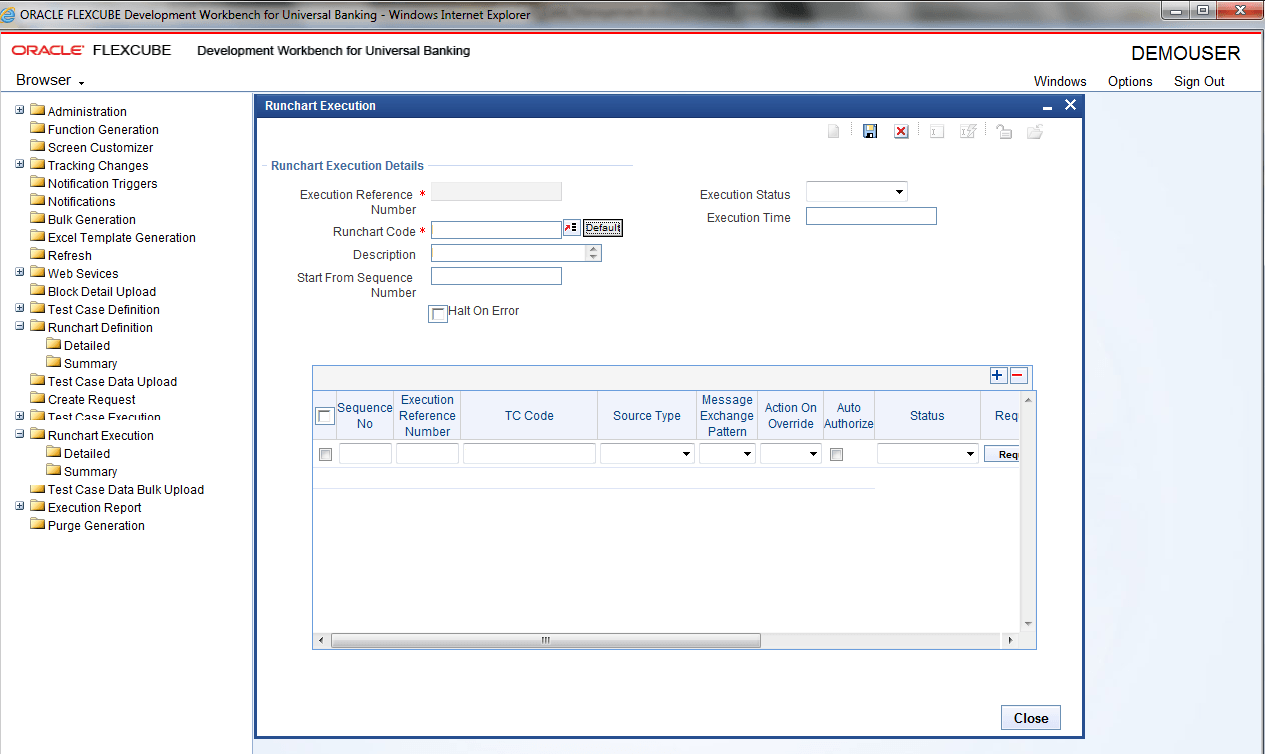Image resolution: width=1265 pixels, height=754 pixels.
Task: Click folder icon beside Block Detail Upload
Action: coord(38,291)
